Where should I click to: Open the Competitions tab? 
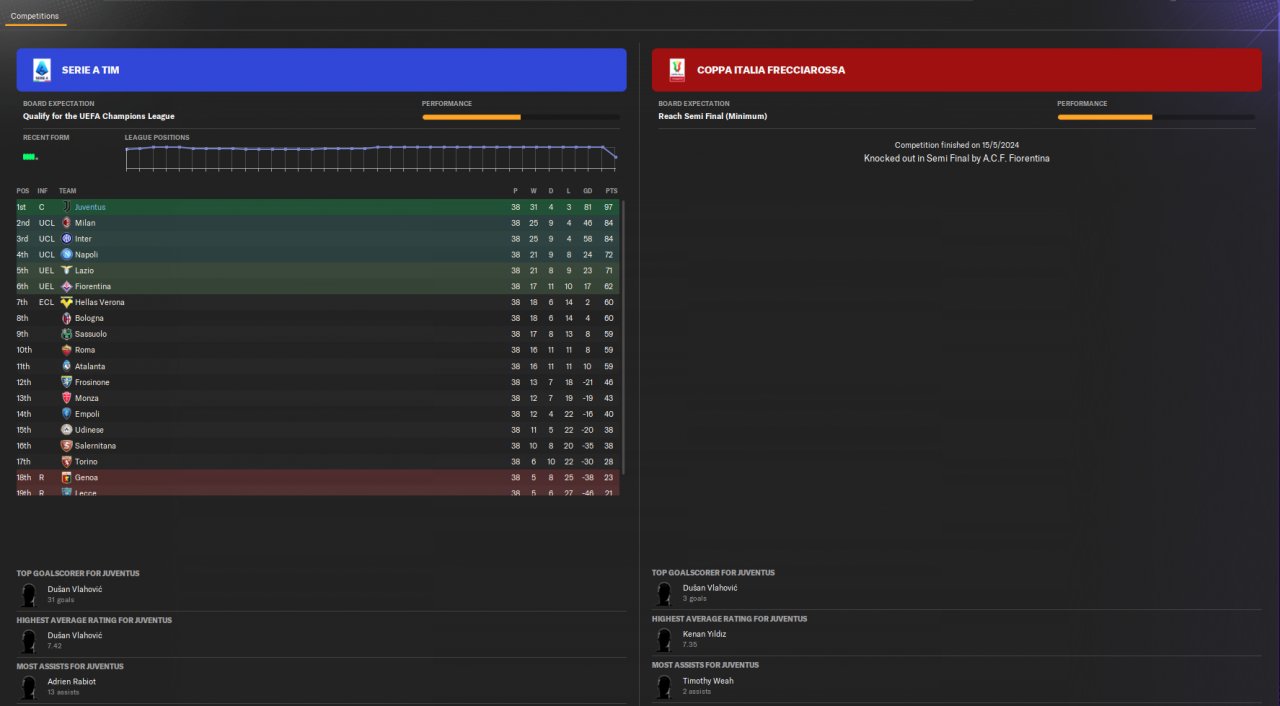click(35, 16)
